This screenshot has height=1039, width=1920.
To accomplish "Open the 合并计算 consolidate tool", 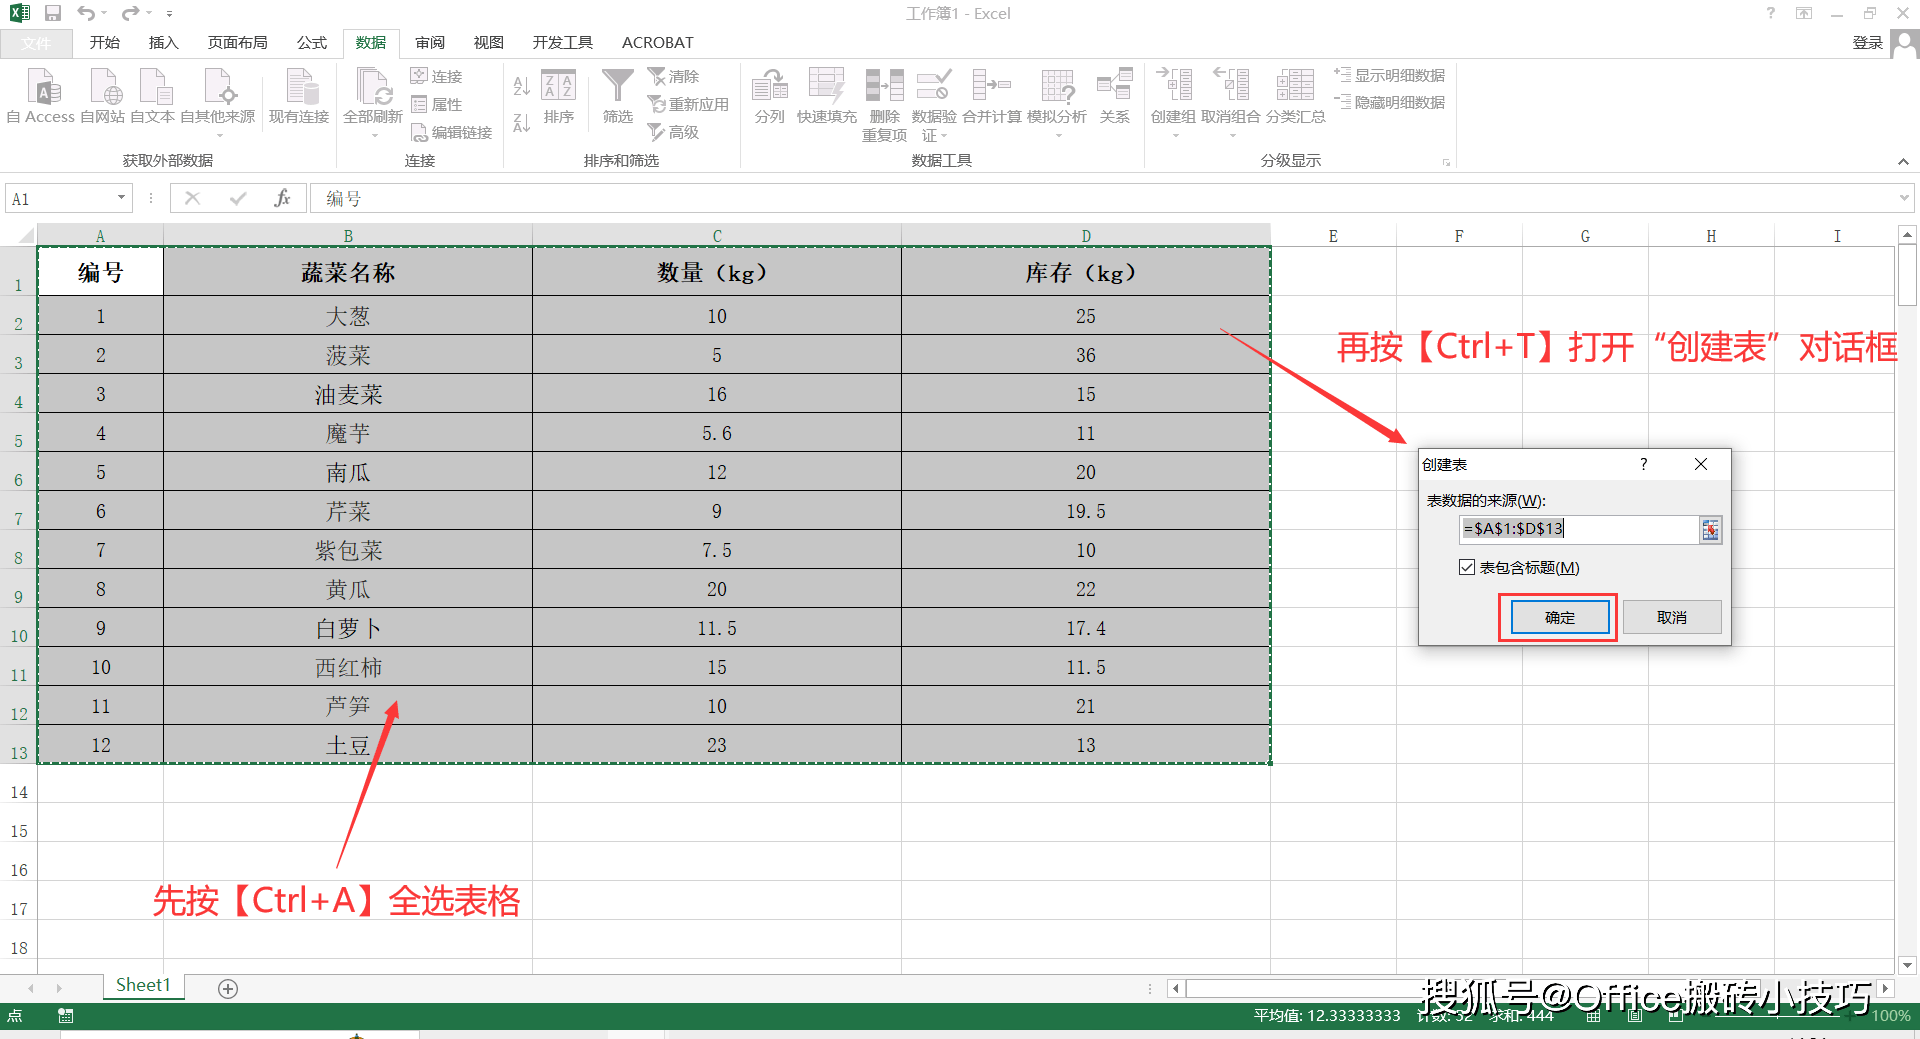I will [992, 97].
